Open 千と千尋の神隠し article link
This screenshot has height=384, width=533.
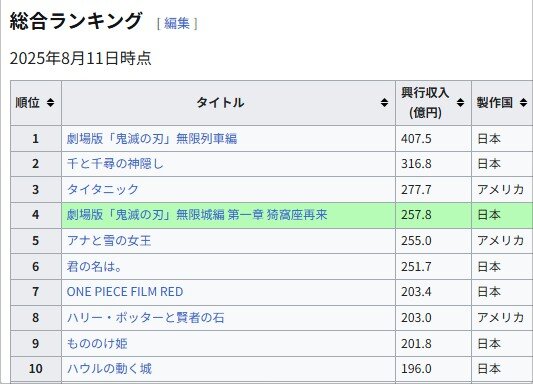point(115,164)
